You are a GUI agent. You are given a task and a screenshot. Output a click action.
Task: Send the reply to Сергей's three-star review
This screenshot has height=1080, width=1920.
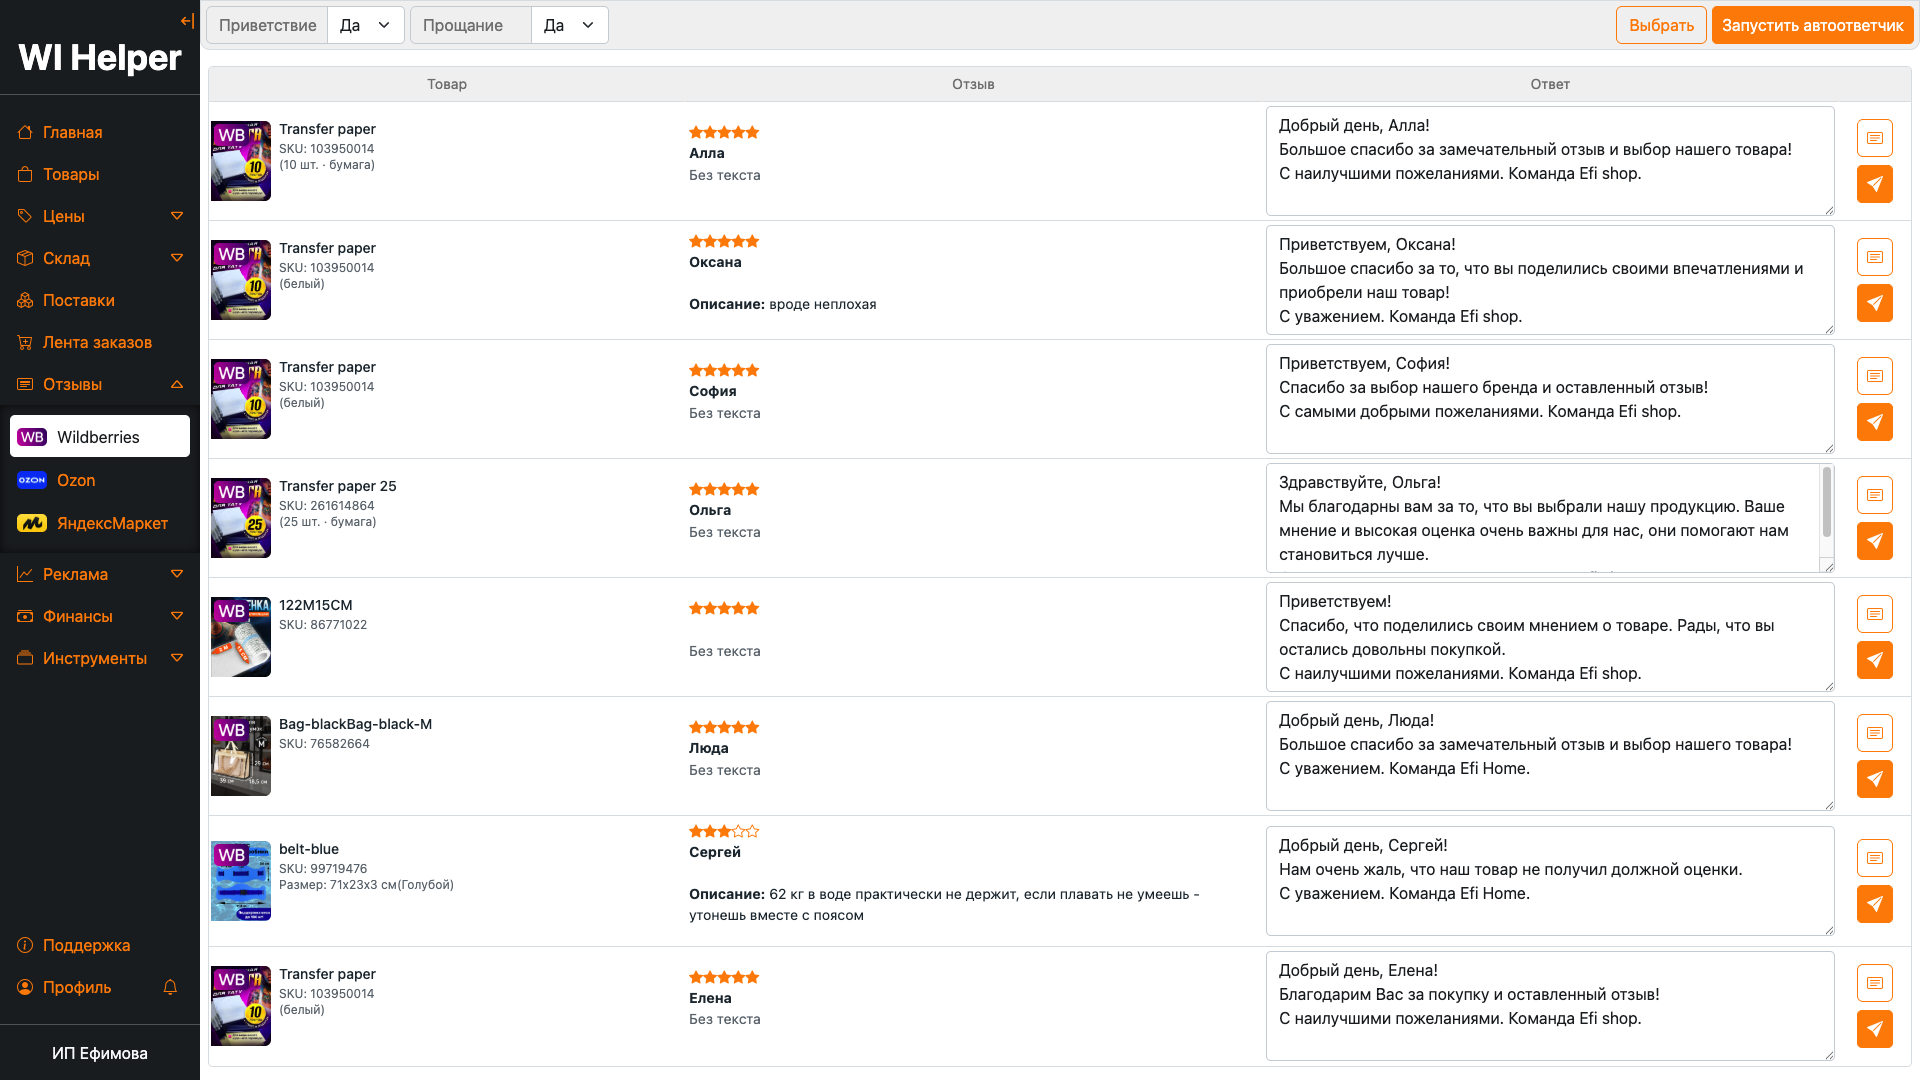(1874, 904)
